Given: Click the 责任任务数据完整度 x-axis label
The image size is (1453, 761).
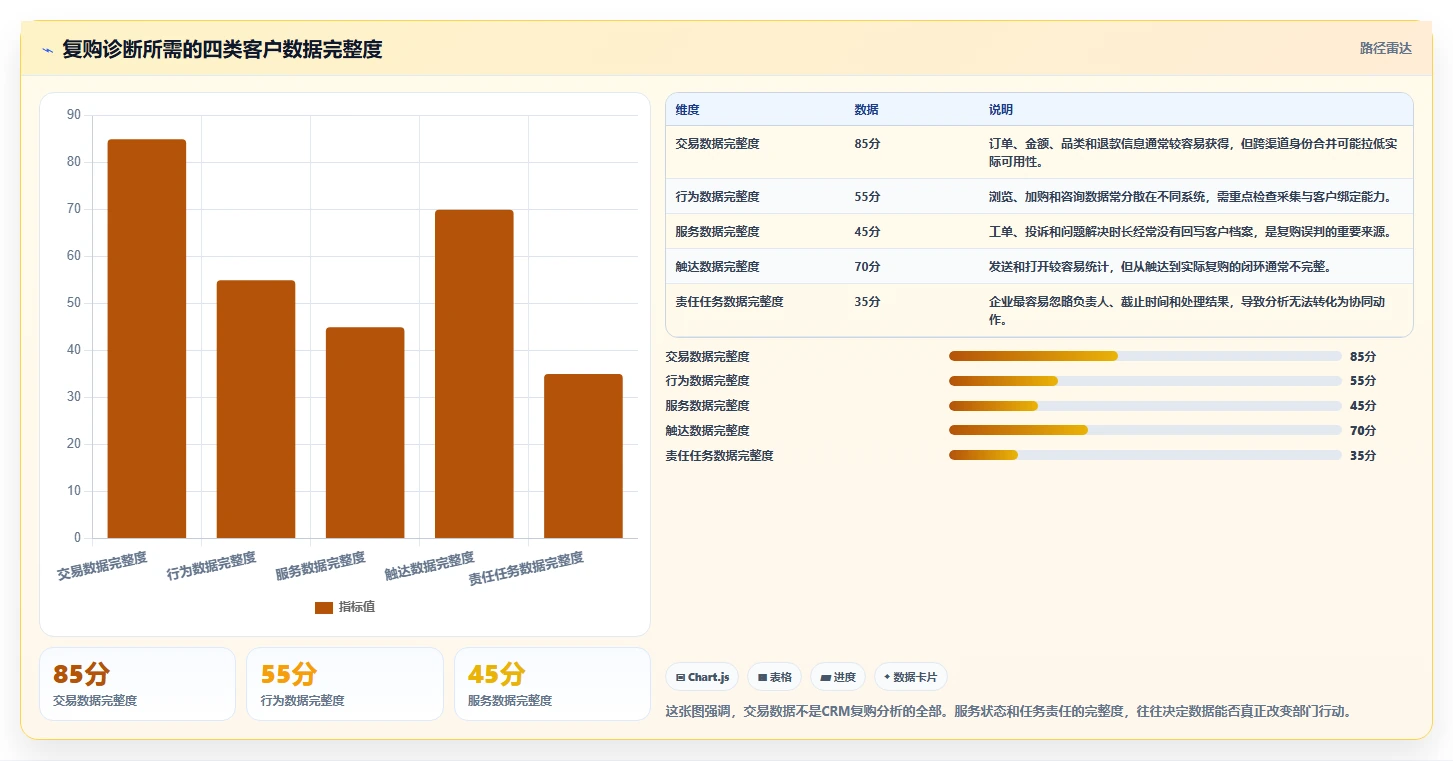Looking at the screenshot, I should (x=526, y=568).
